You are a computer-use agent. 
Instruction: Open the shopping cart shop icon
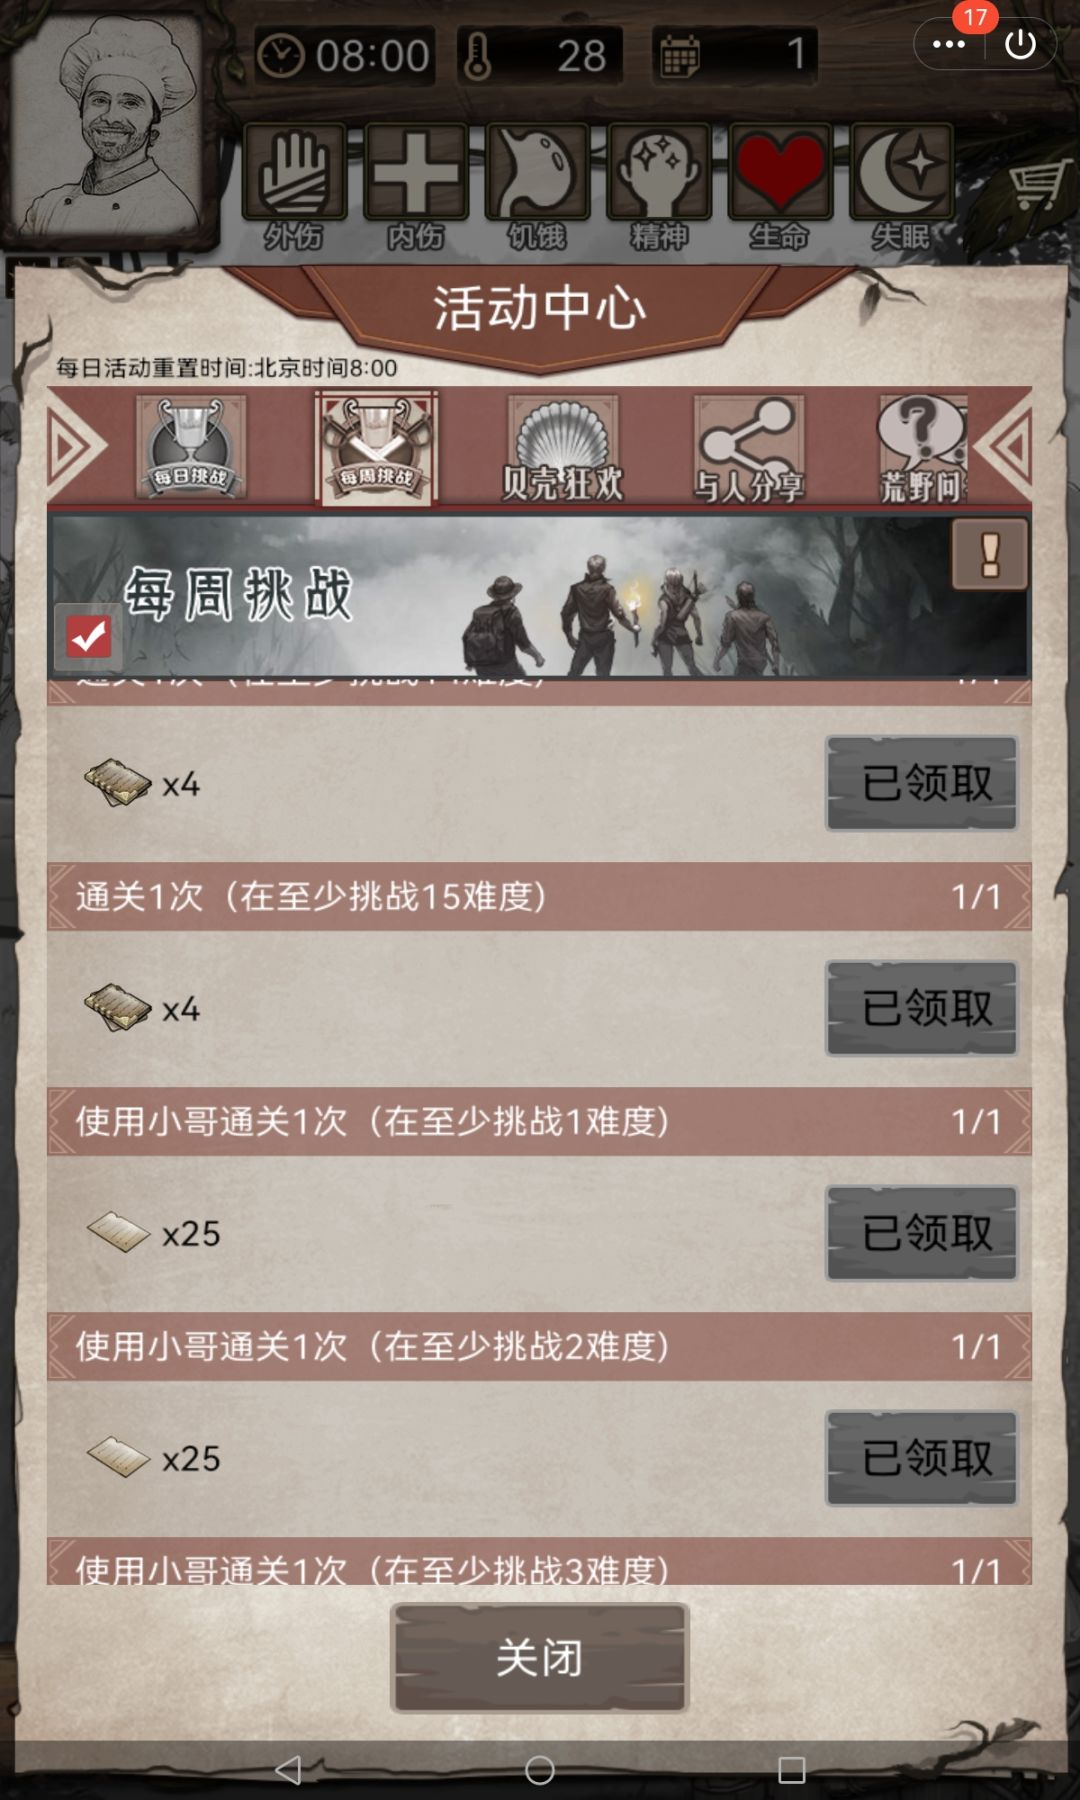click(1035, 186)
